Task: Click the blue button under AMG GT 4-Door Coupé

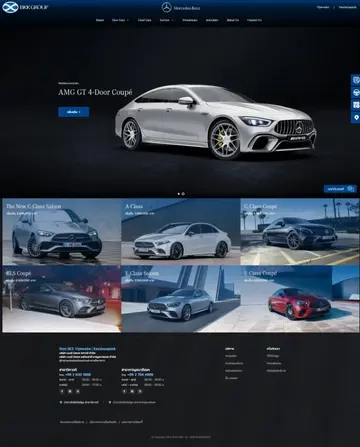Action: click(x=74, y=112)
